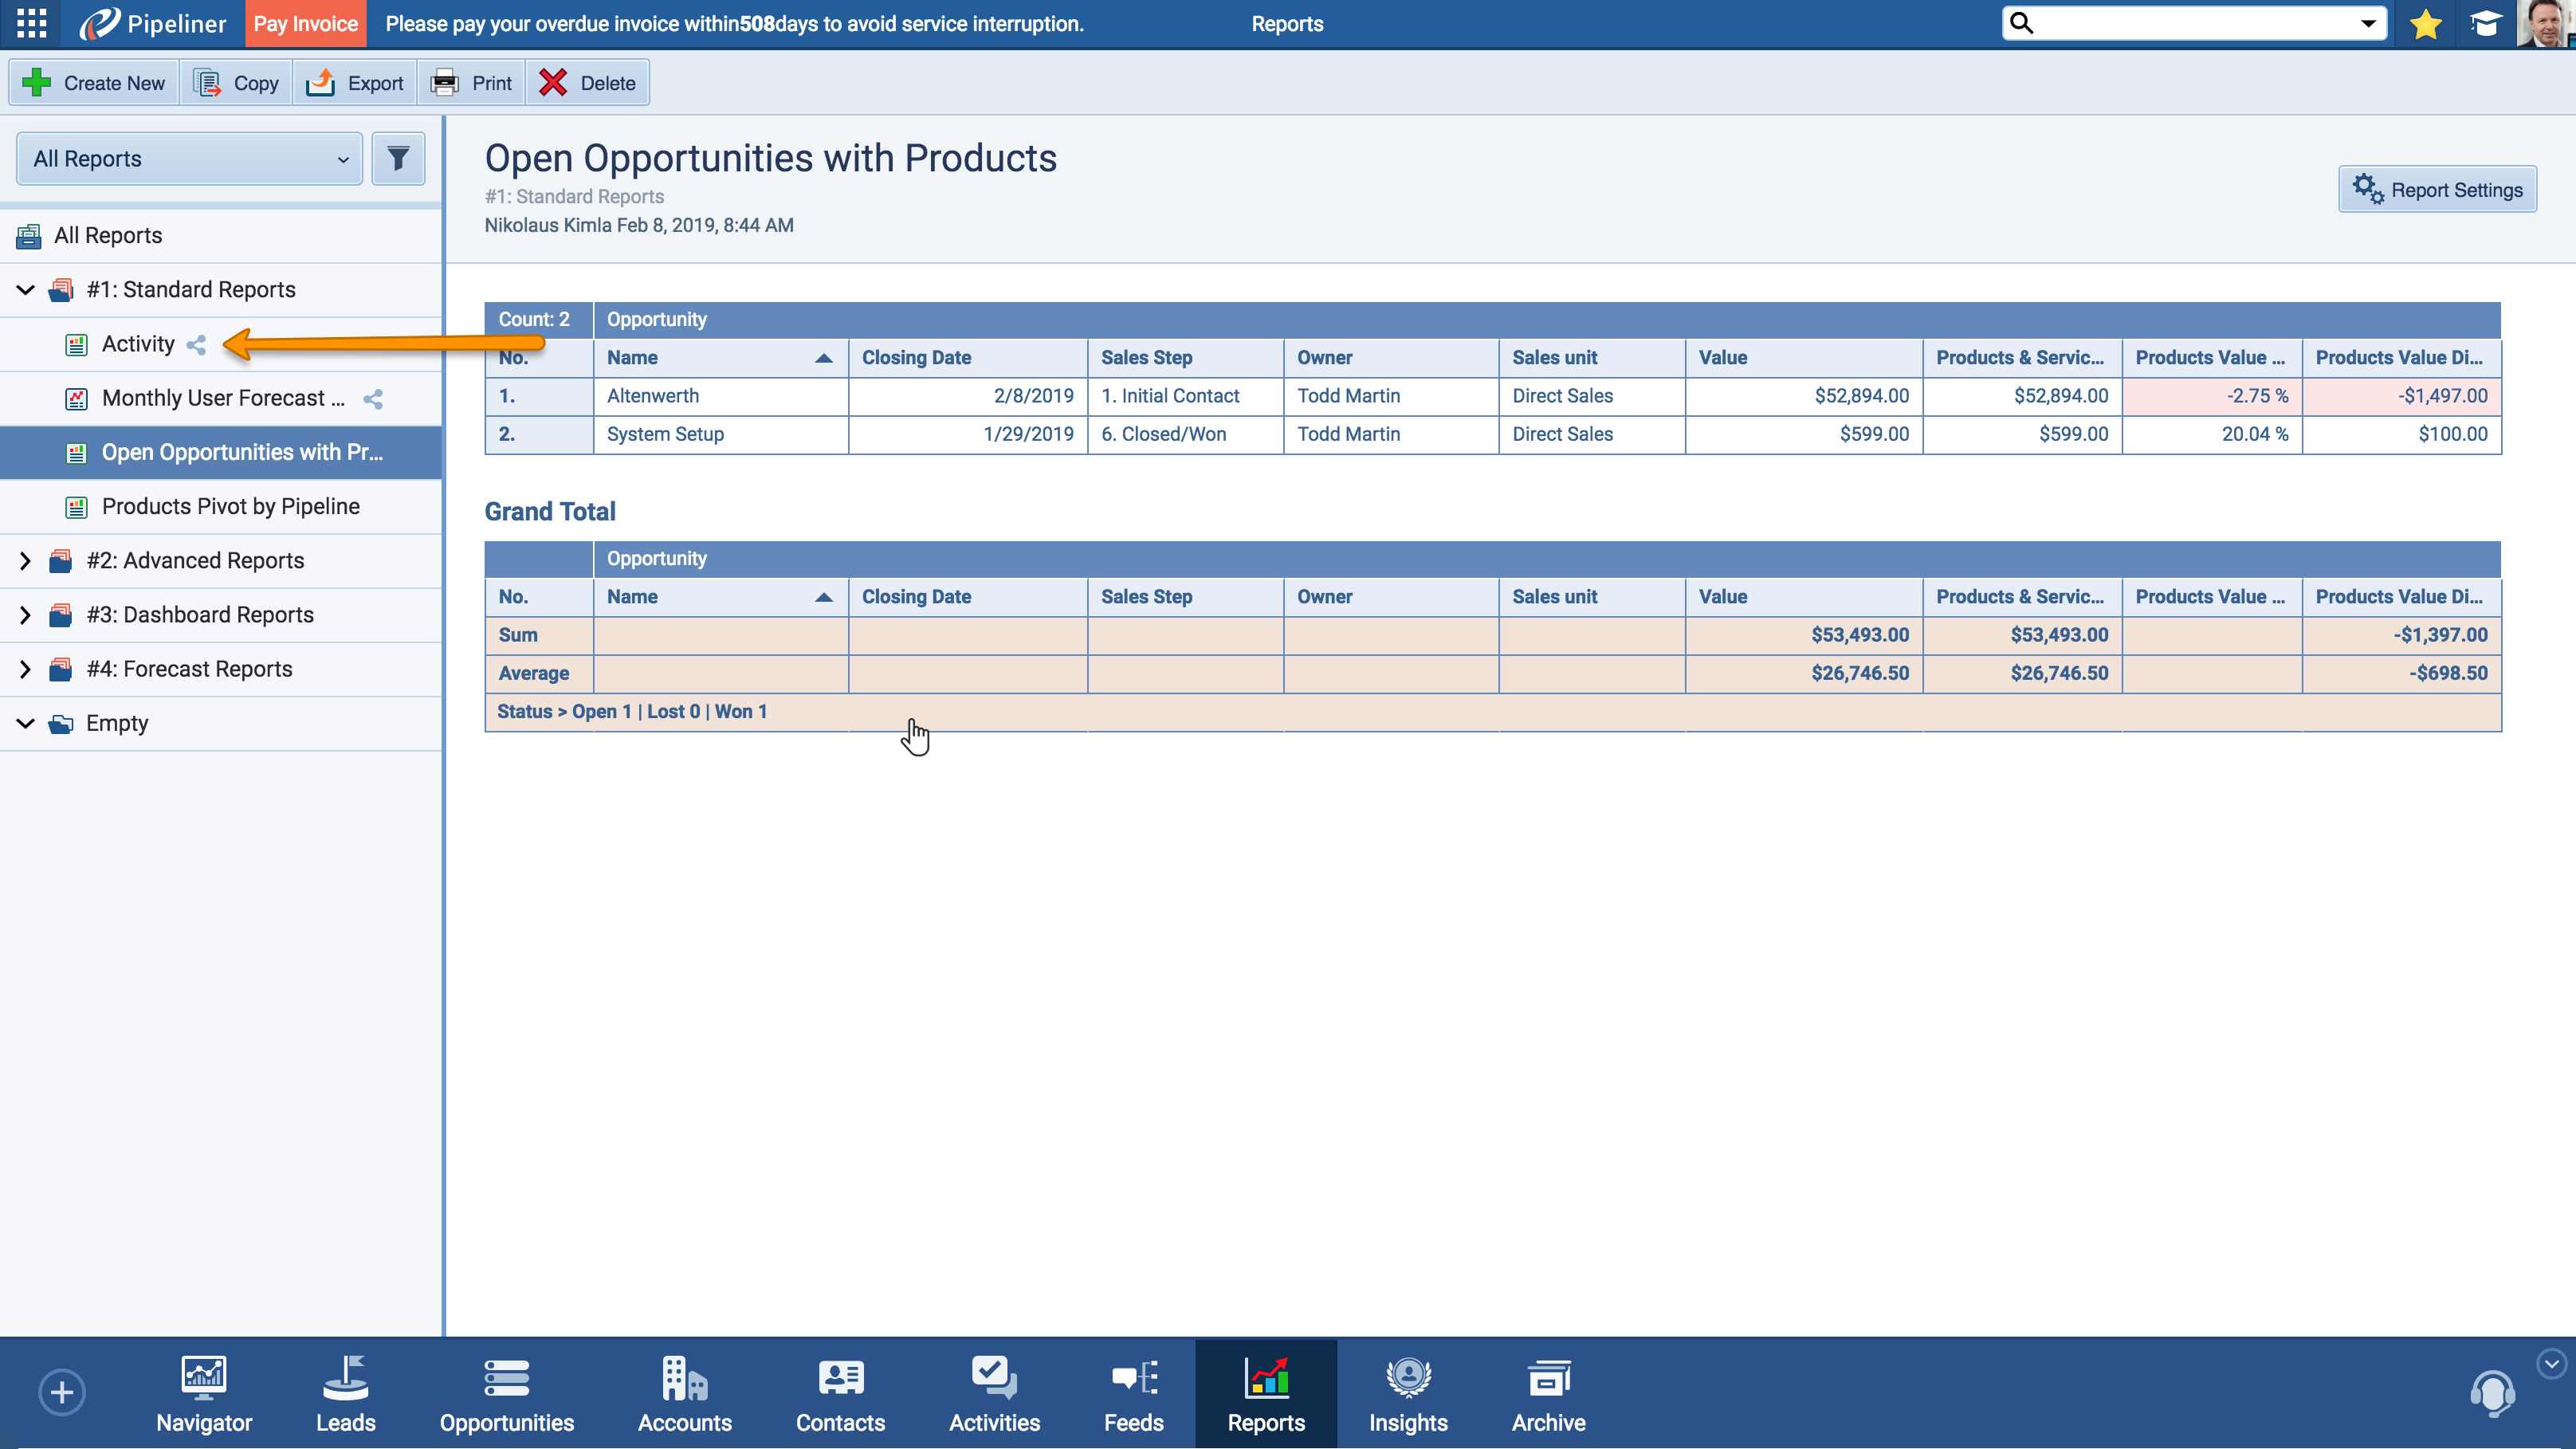
Task: Click the gold star favorites icon
Action: pyautogui.click(x=2425, y=24)
